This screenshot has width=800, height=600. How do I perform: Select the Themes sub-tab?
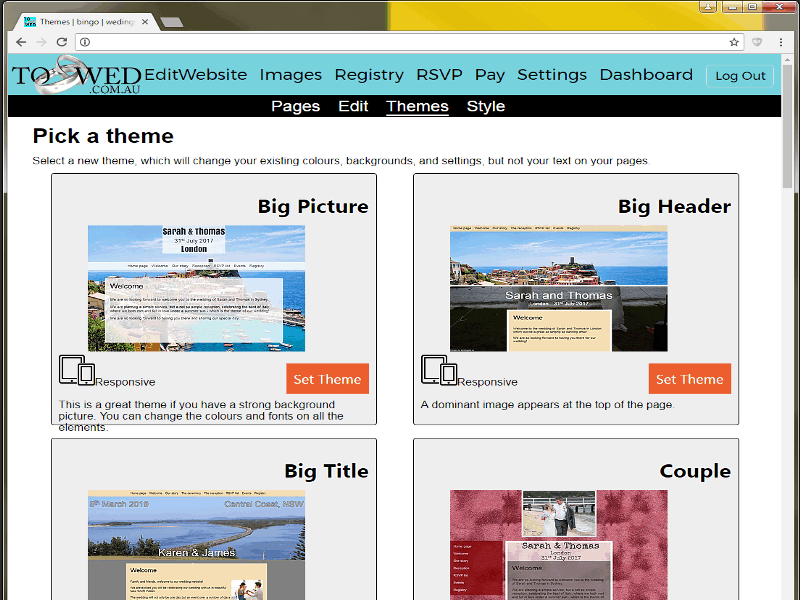417,106
